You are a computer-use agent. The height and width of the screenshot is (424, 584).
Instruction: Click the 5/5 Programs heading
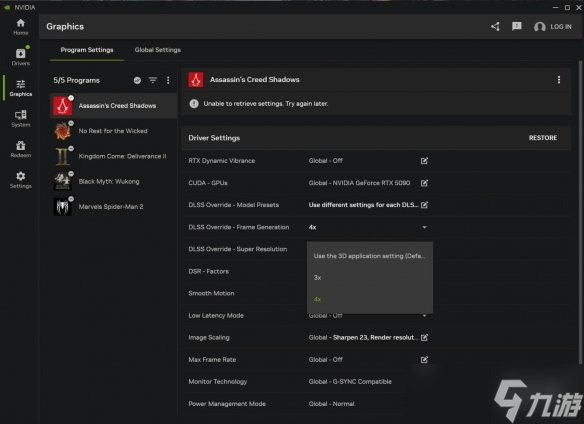tap(76, 80)
